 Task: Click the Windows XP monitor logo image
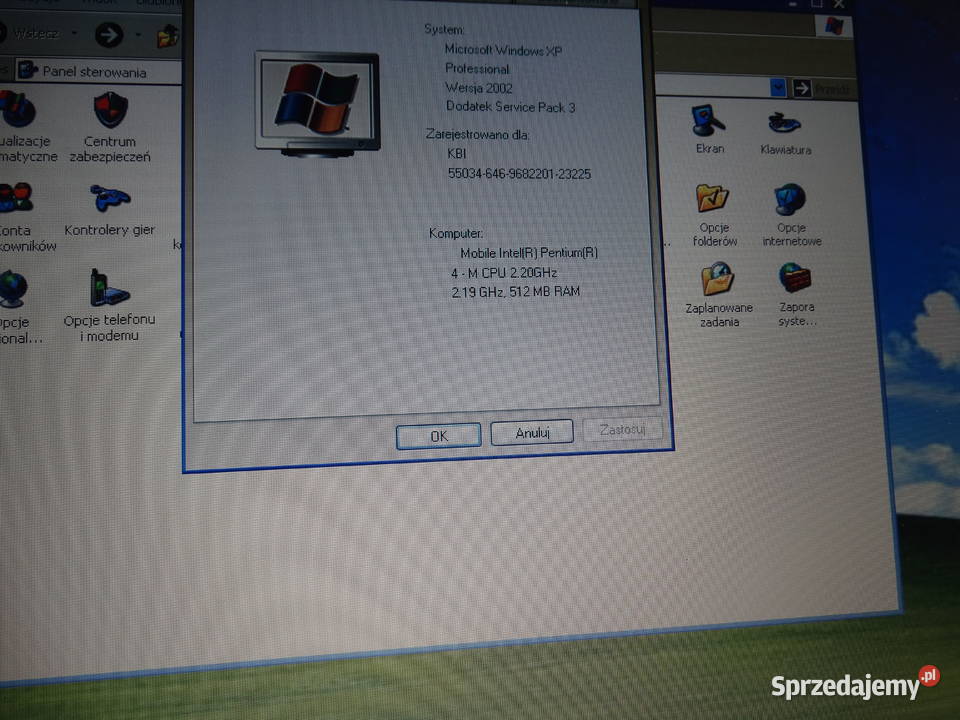coord(318,104)
